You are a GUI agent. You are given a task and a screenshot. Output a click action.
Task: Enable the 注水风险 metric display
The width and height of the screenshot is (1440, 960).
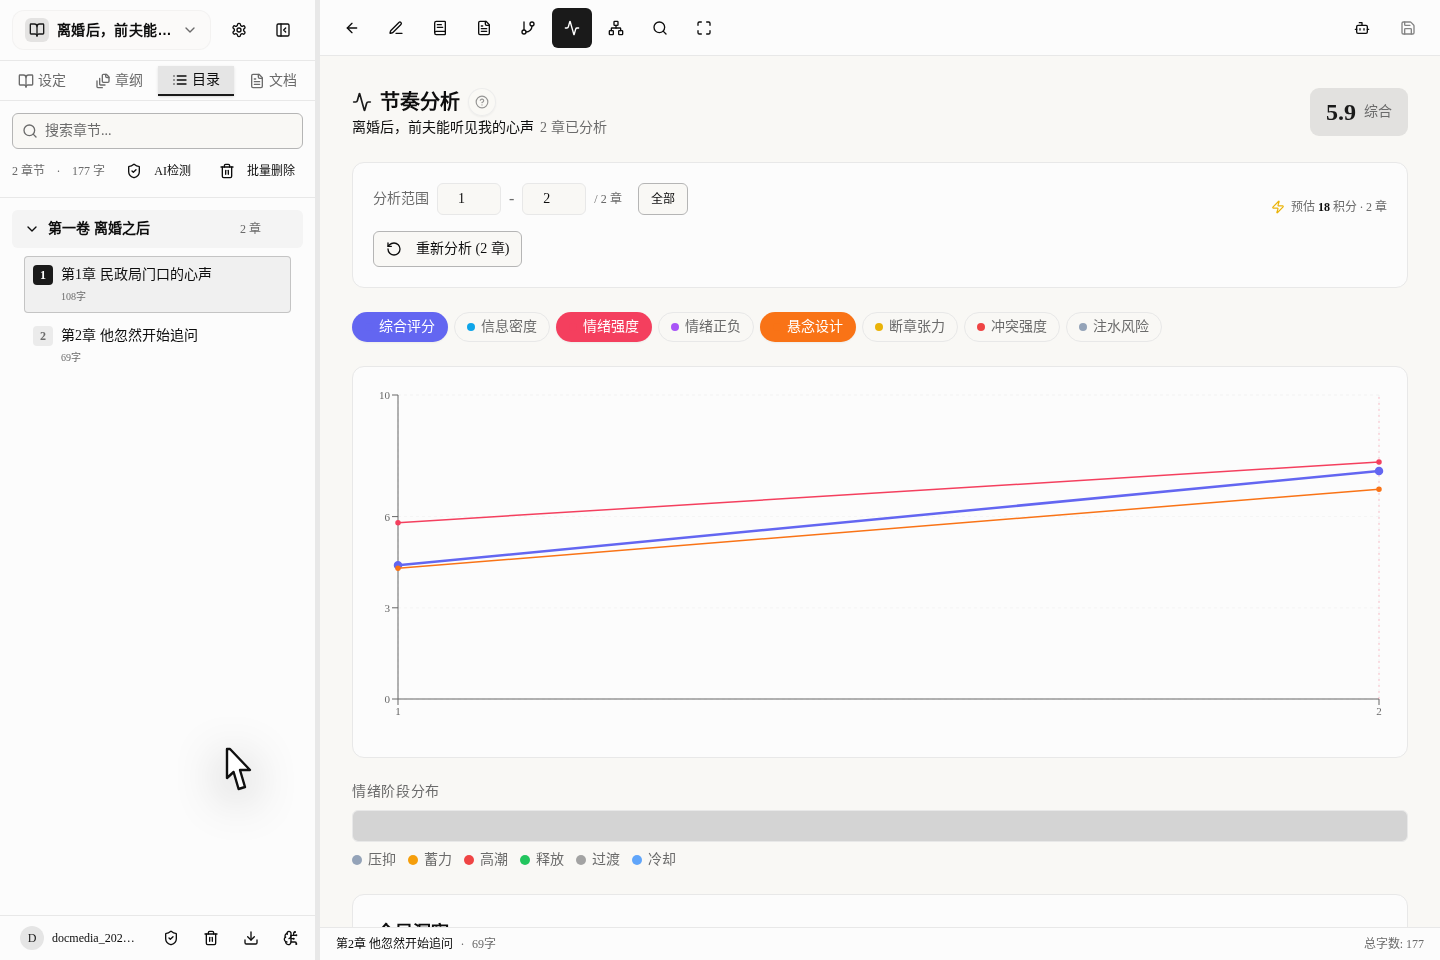tap(1113, 327)
